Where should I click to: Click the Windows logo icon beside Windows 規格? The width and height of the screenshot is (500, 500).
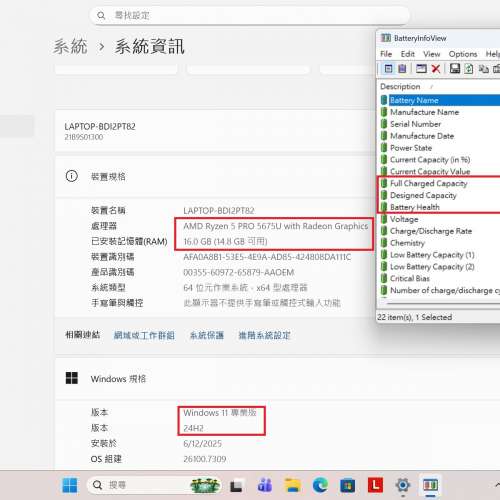pos(72,378)
